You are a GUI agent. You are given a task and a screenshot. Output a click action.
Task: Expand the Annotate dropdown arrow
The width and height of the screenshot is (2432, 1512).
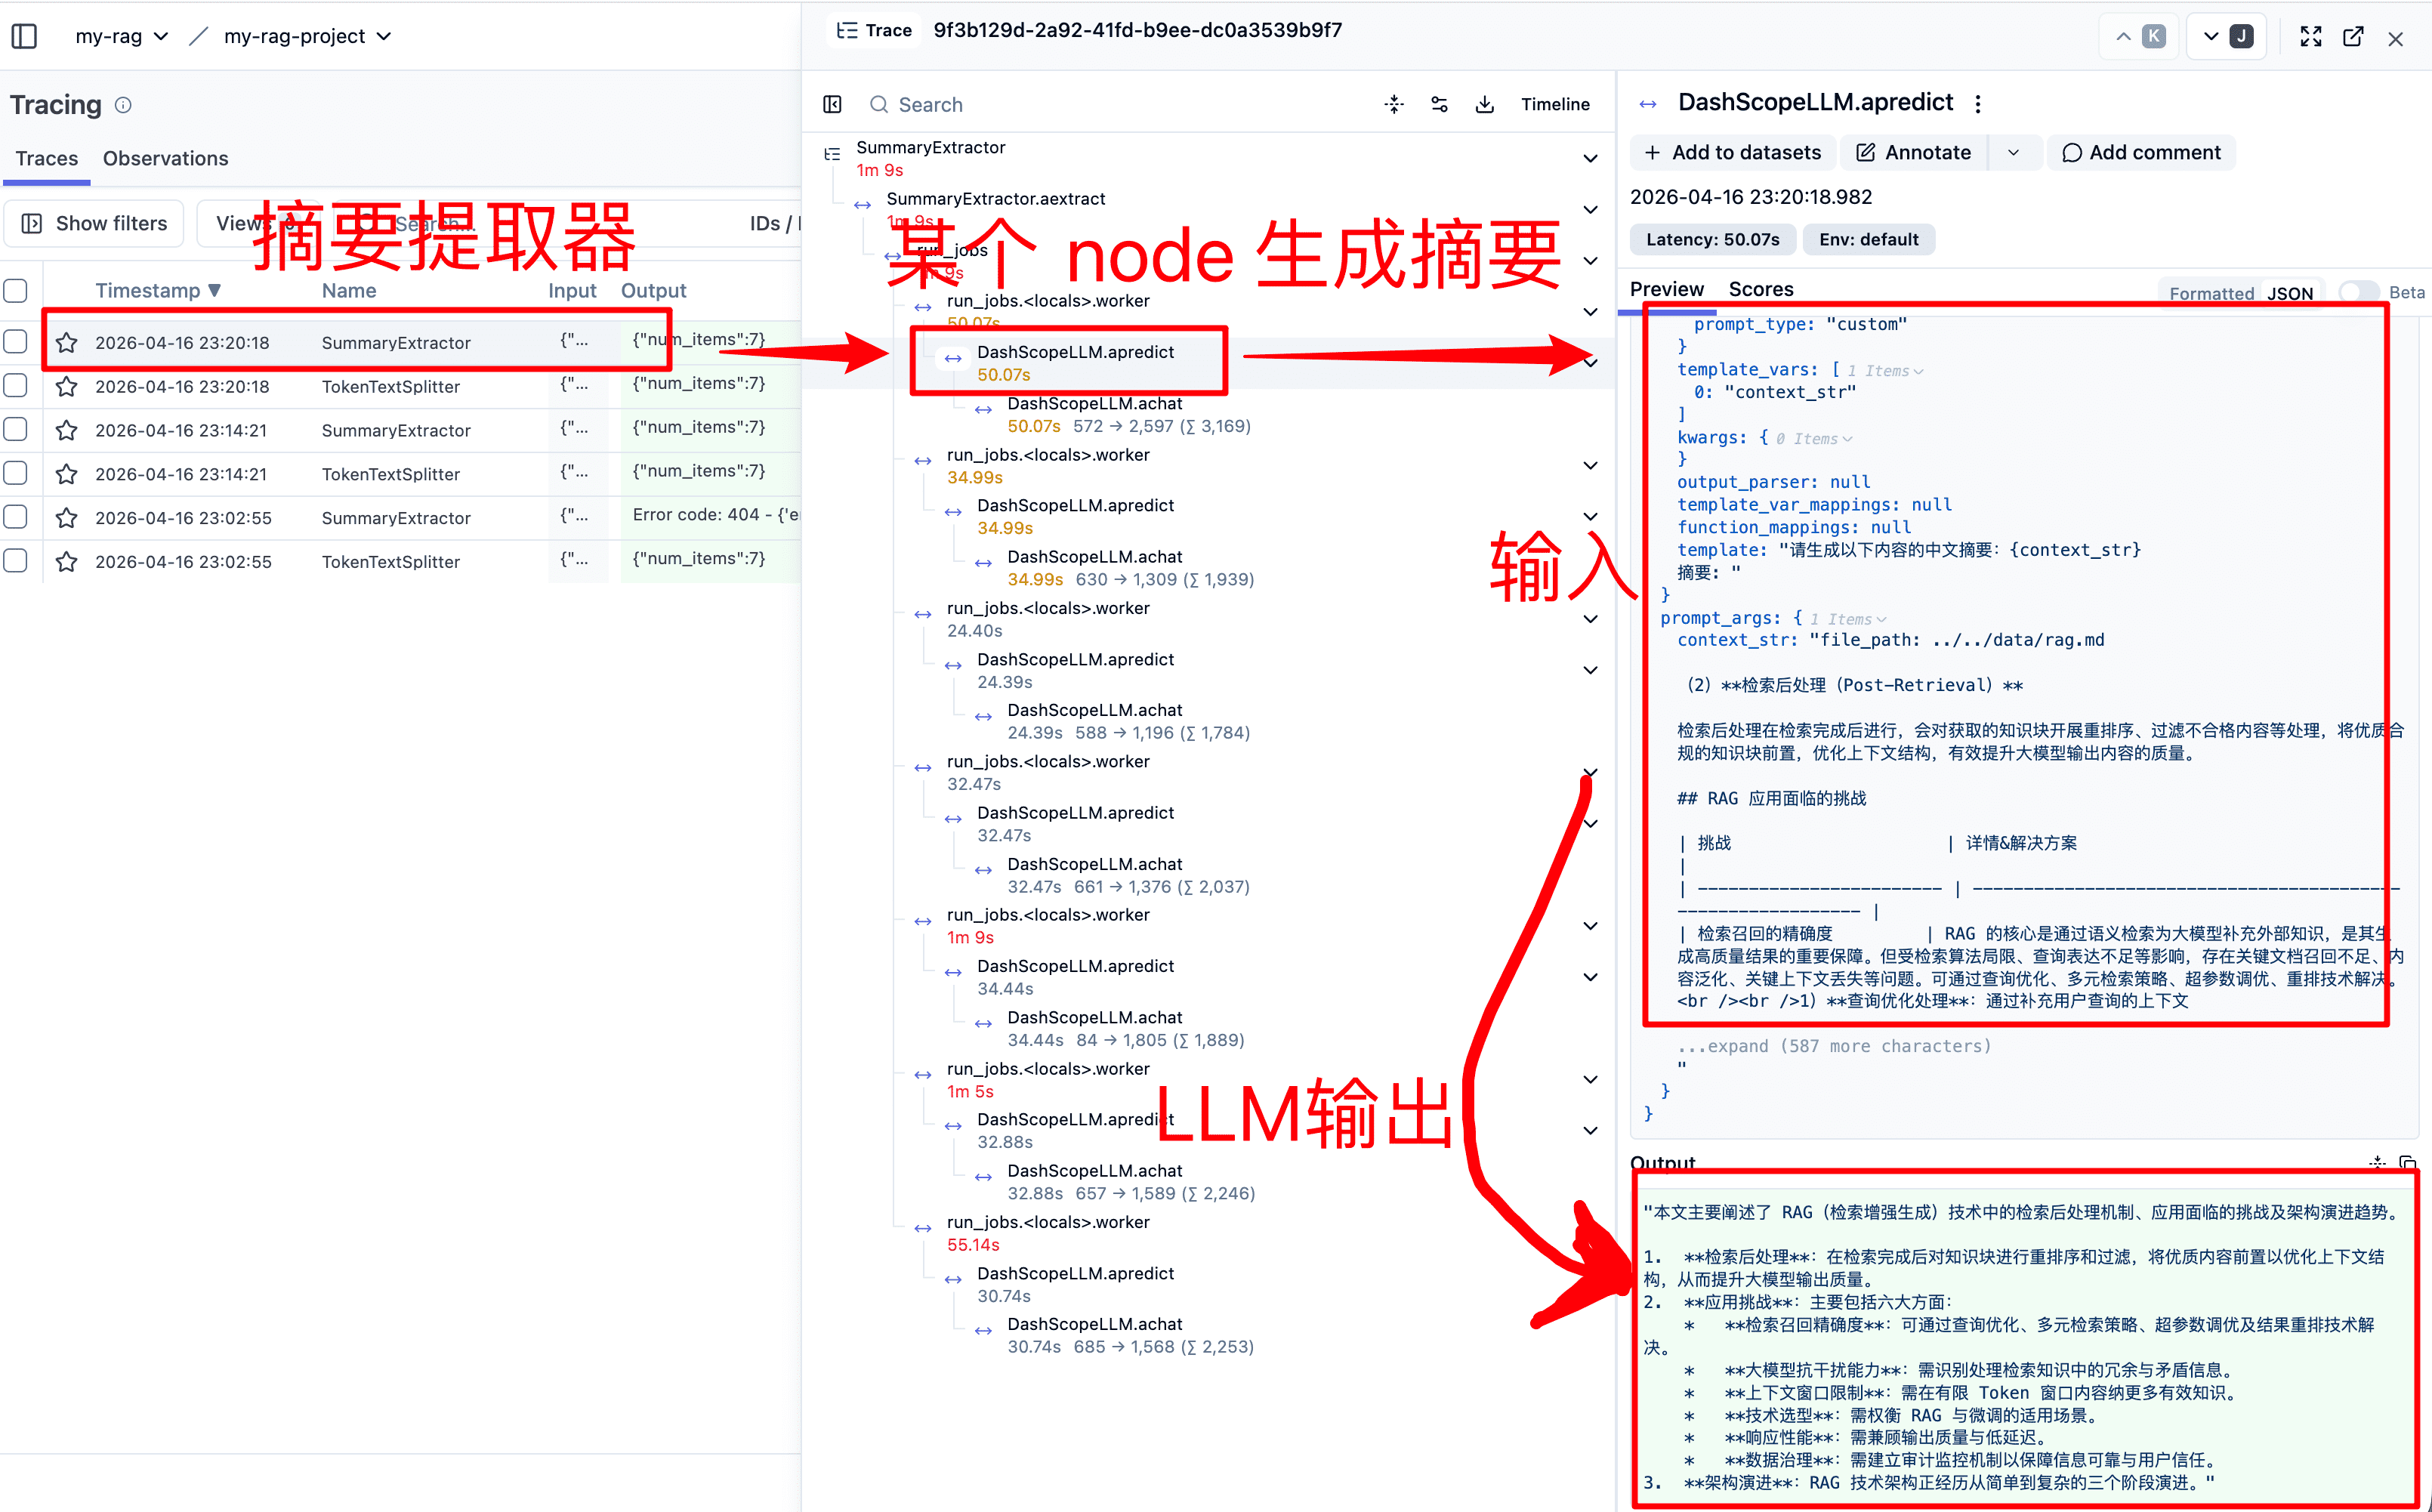[2013, 152]
